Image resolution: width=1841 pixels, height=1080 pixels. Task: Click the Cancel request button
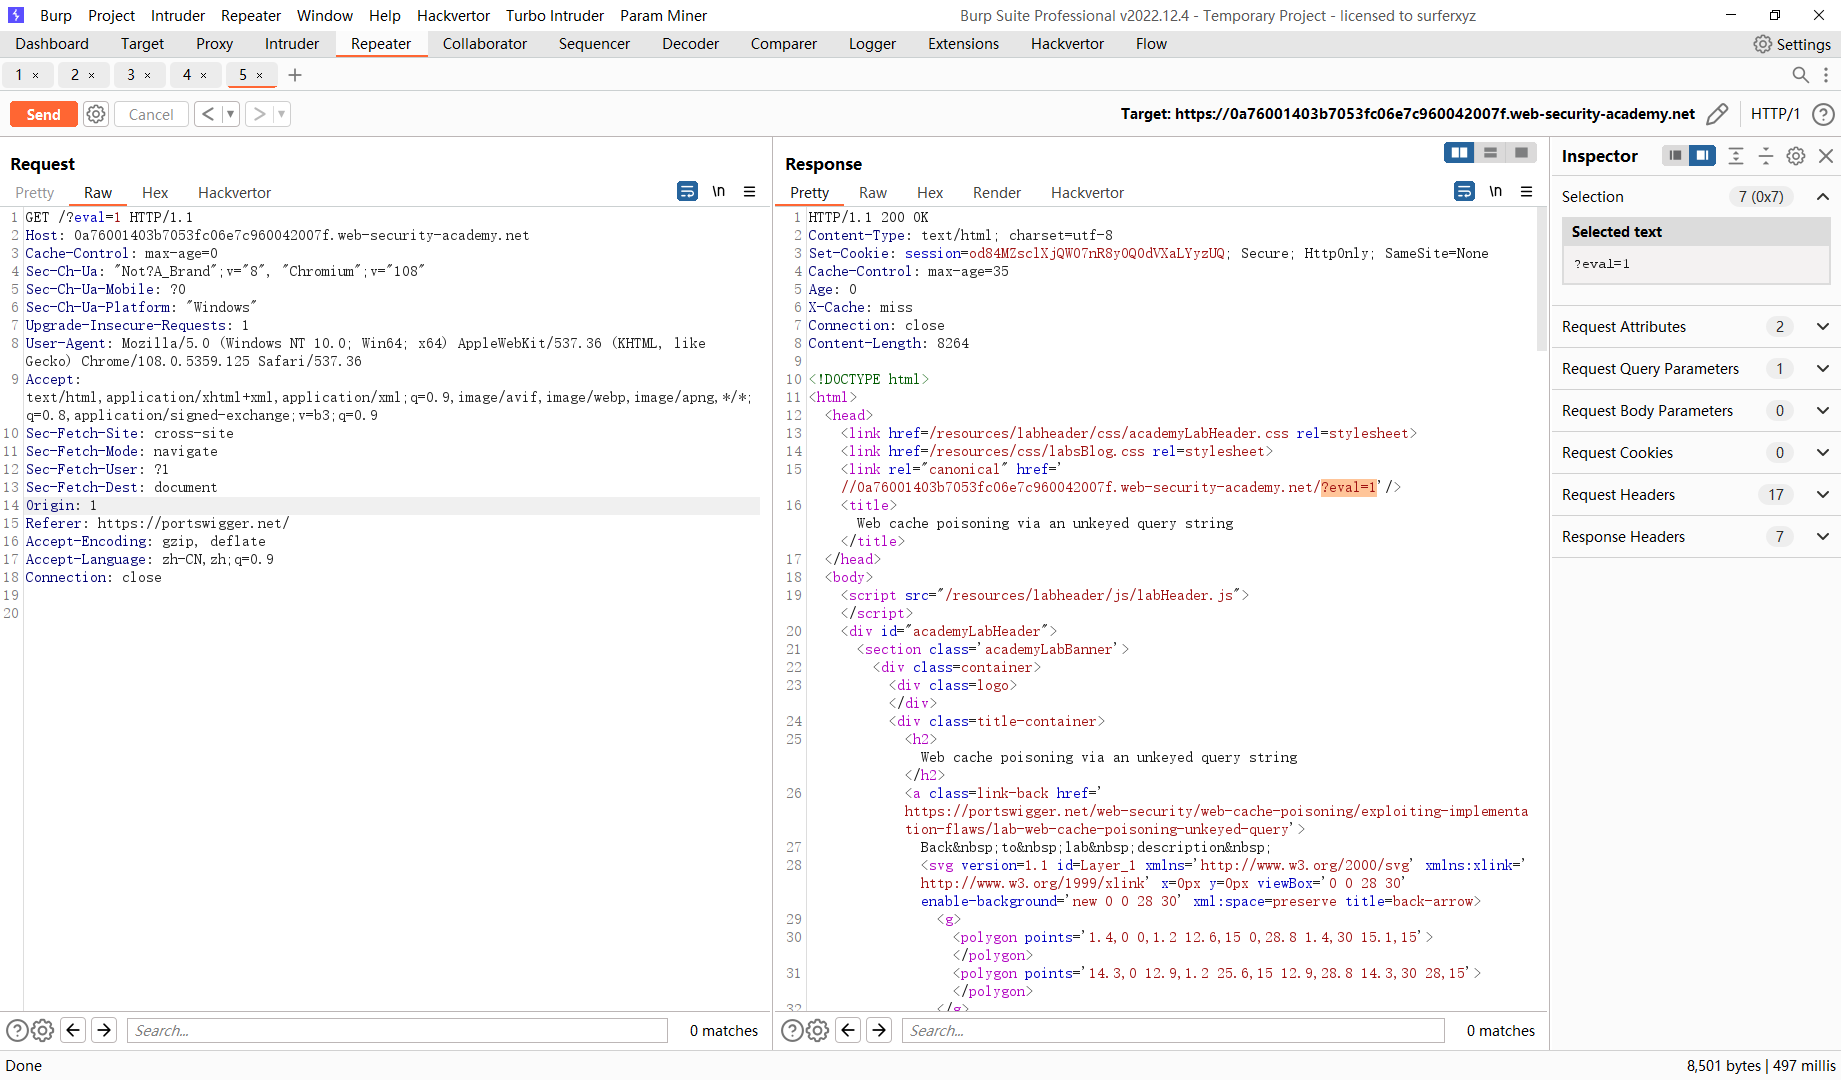click(x=151, y=114)
